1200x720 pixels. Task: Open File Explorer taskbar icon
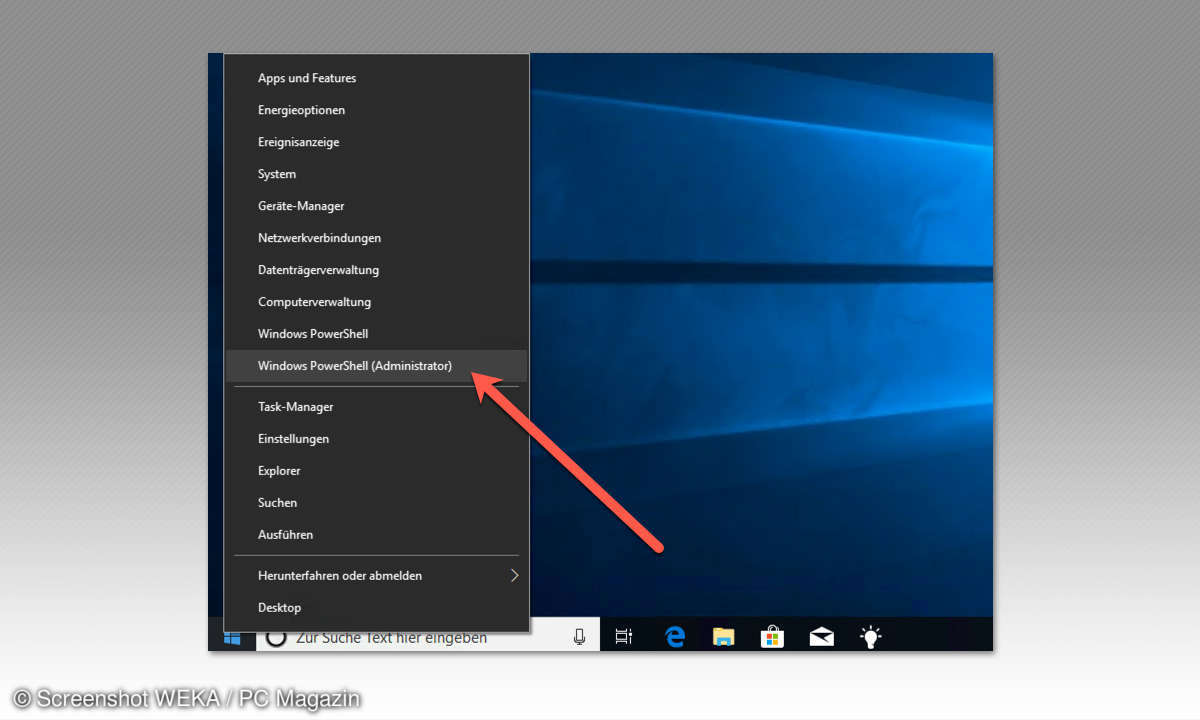(x=724, y=637)
